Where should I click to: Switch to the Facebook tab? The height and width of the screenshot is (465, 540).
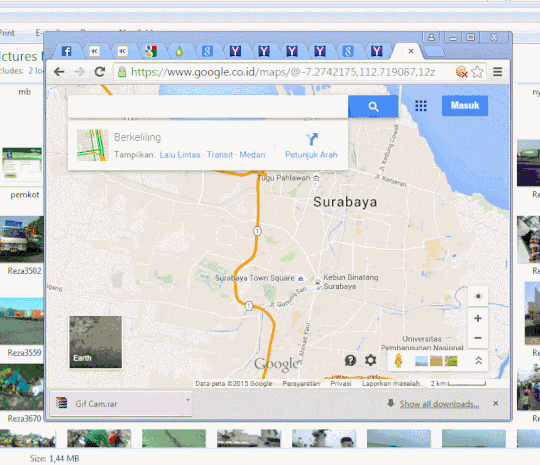pyautogui.click(x=66, y=51)
